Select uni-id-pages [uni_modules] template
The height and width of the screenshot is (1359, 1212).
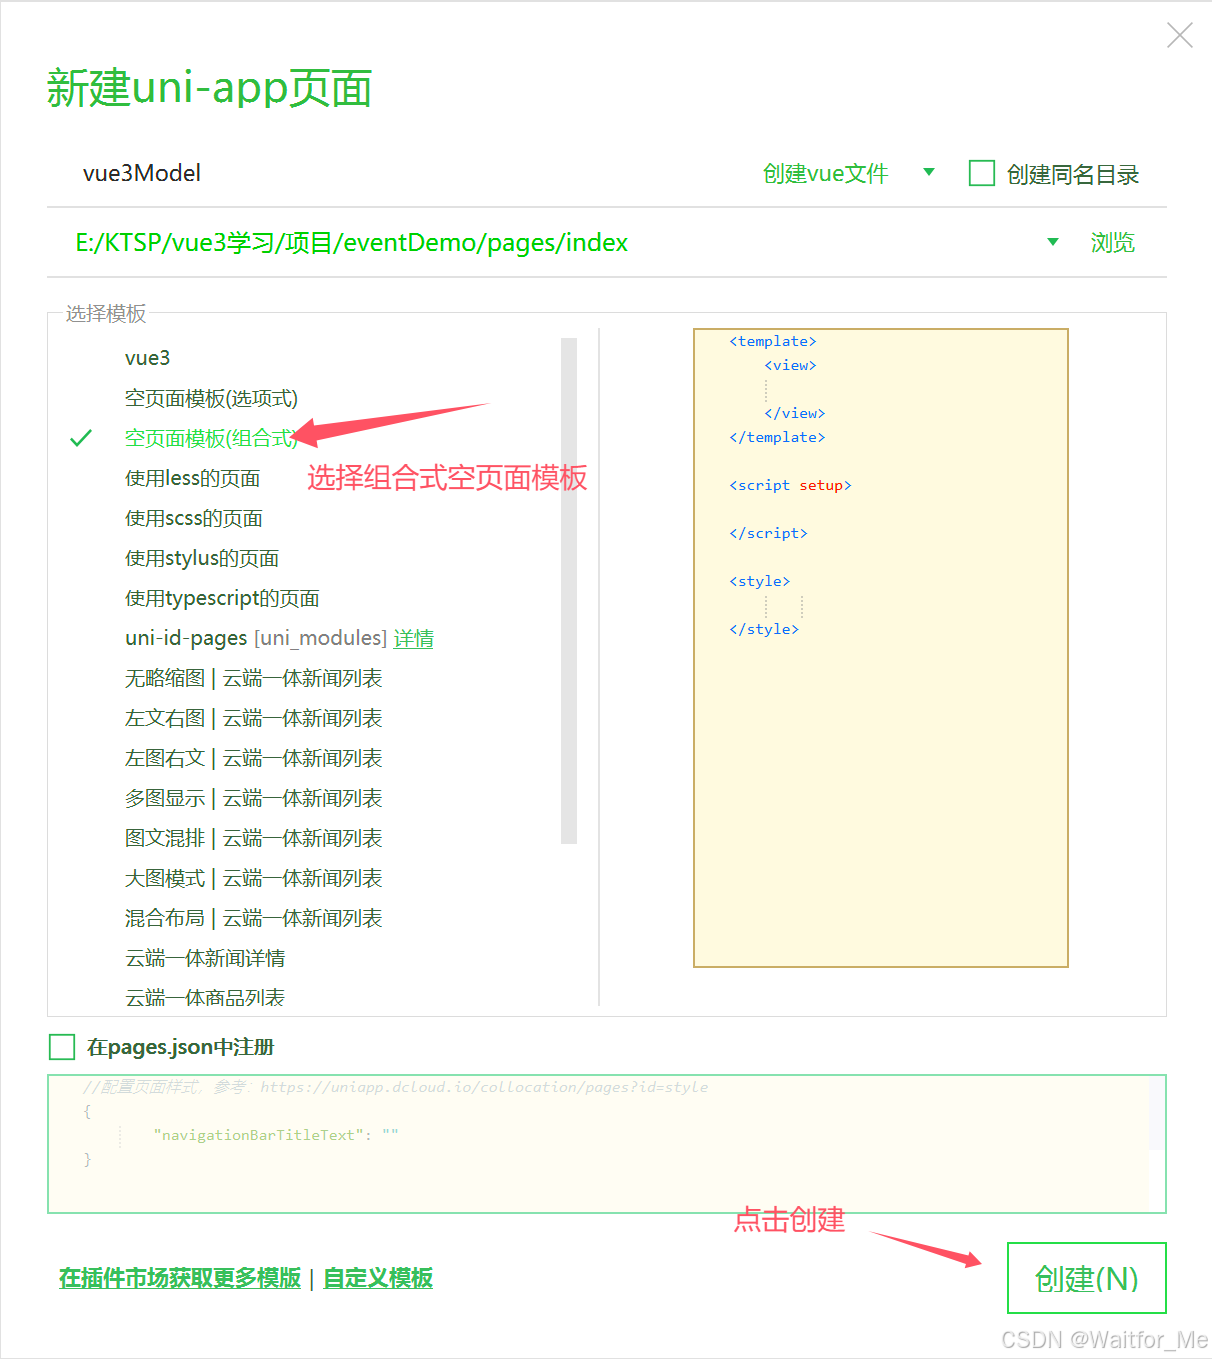click(255, 638)
